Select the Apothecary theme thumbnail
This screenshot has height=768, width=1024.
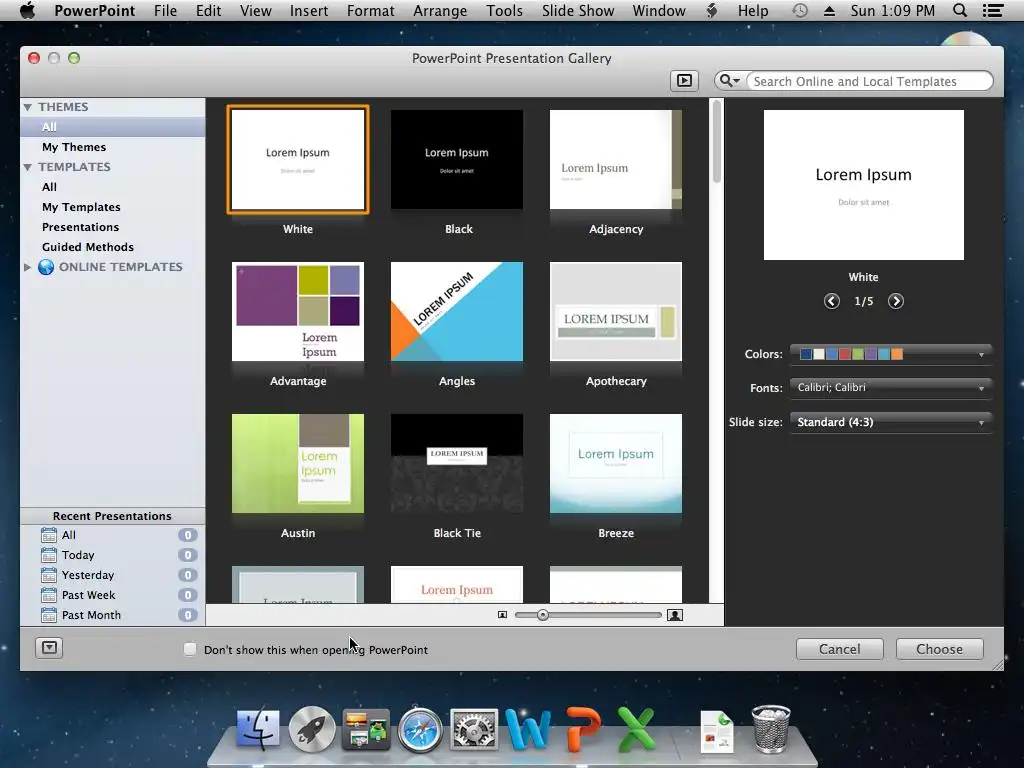616,312
